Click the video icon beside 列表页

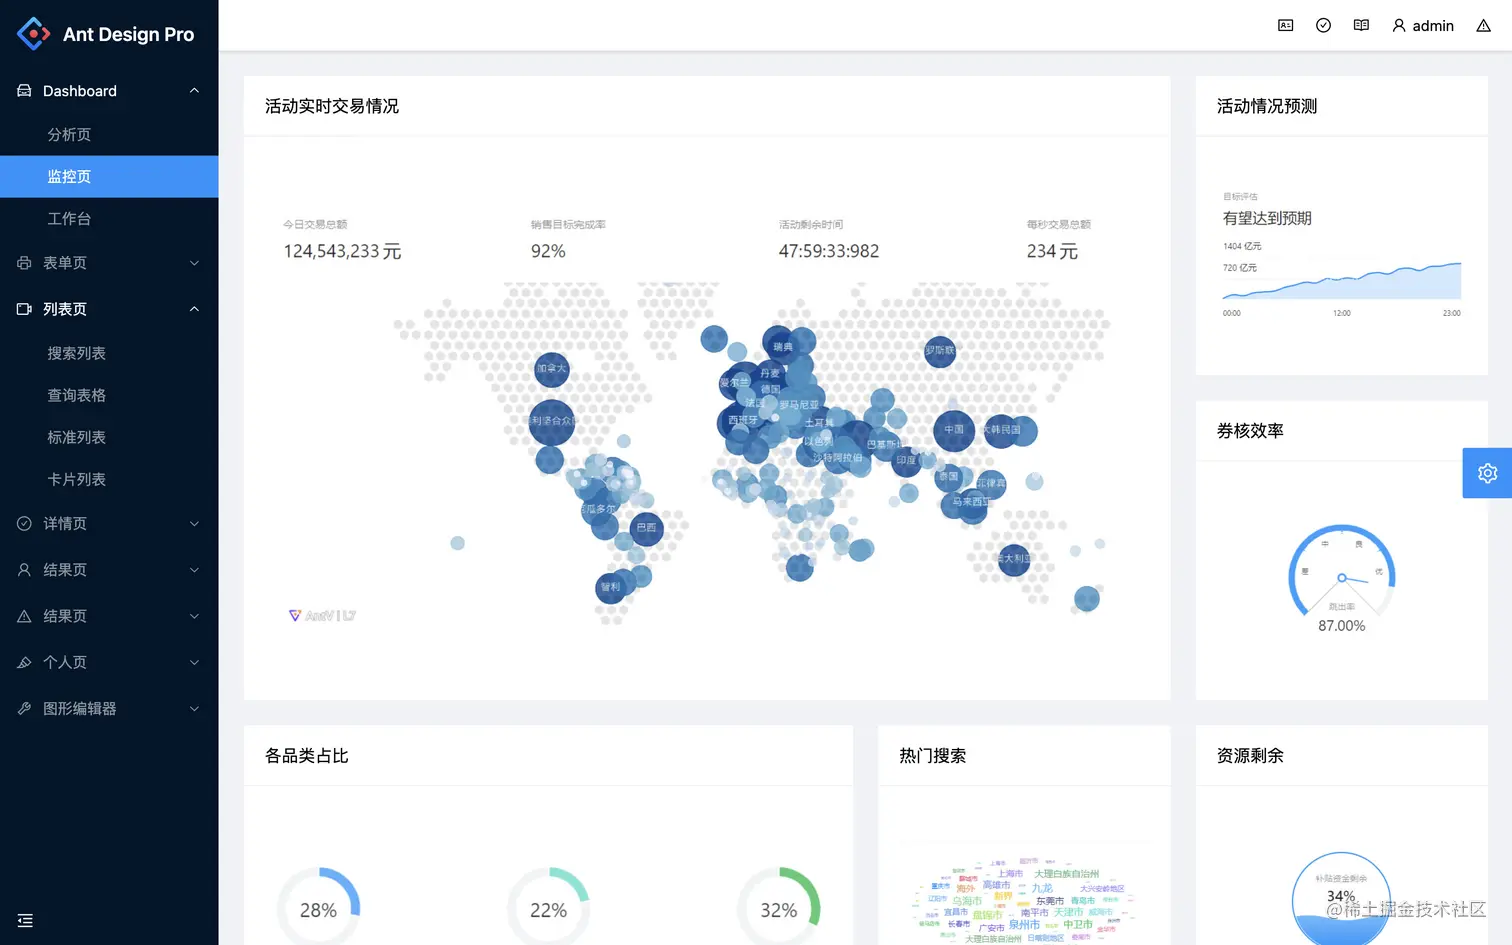pos(24,309)
